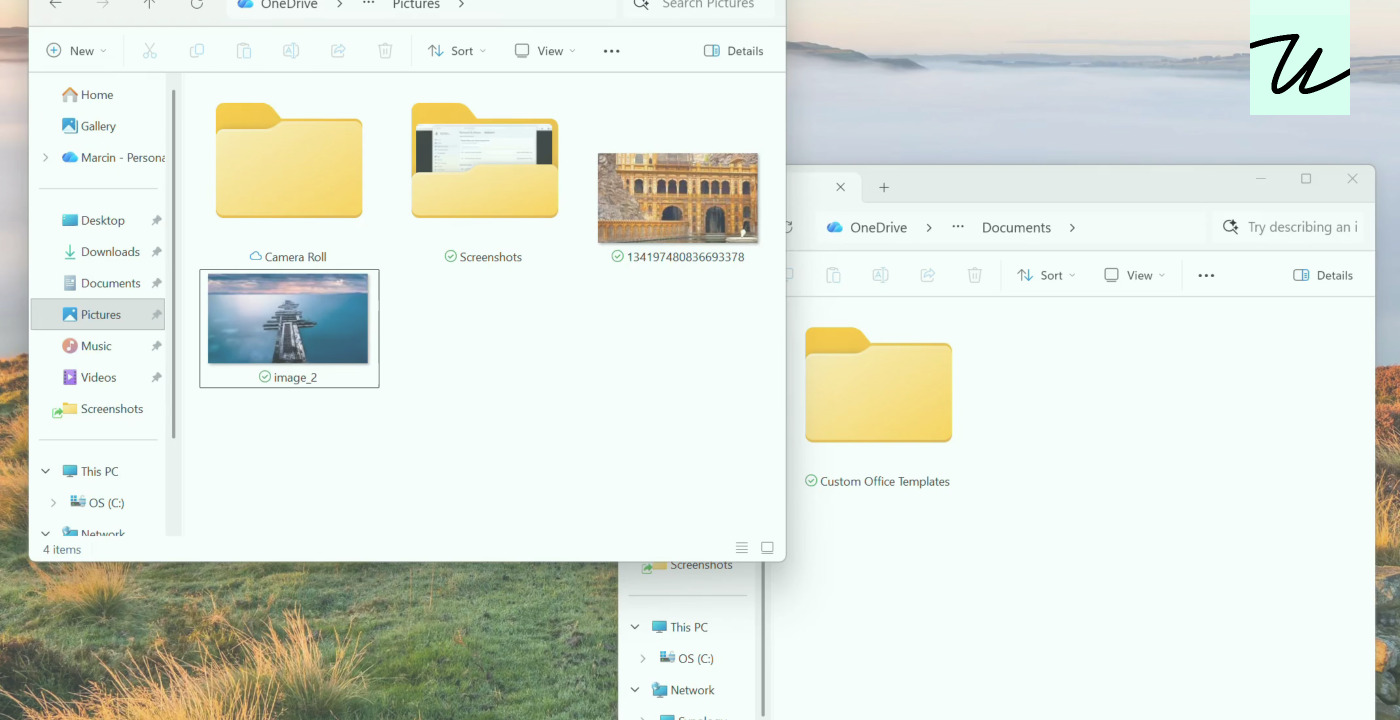Collapse the Network node in the Documents window sidebar
The image size is (1400, 720).
pyautogui.click(x=635, y=690)
